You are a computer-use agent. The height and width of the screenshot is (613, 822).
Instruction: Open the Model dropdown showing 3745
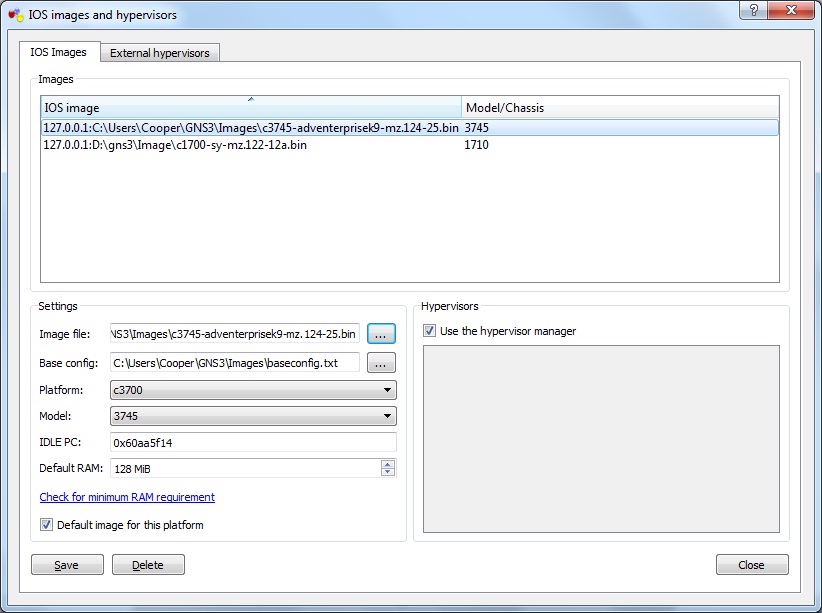pos(253,416)
